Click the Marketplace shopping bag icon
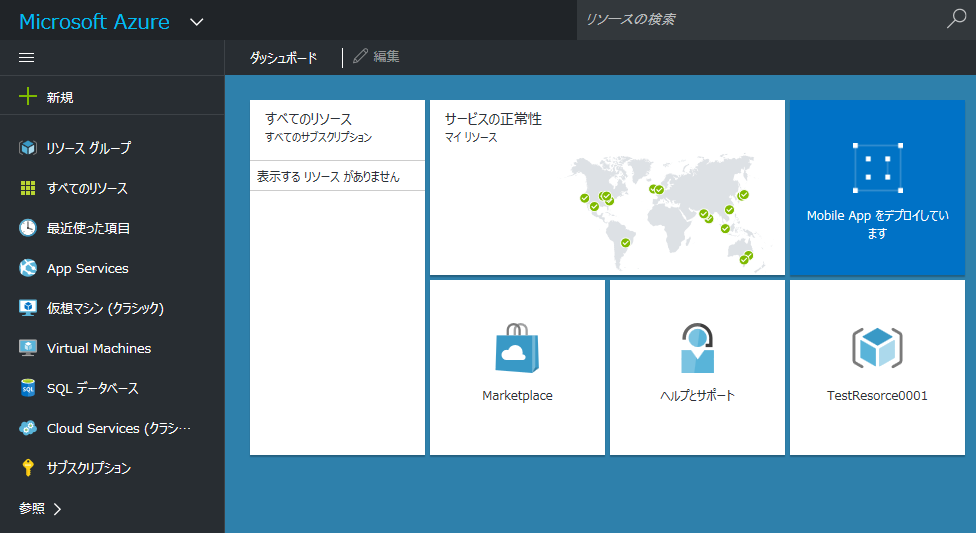This screenshot has height=533, width=976. click(517, 348)
